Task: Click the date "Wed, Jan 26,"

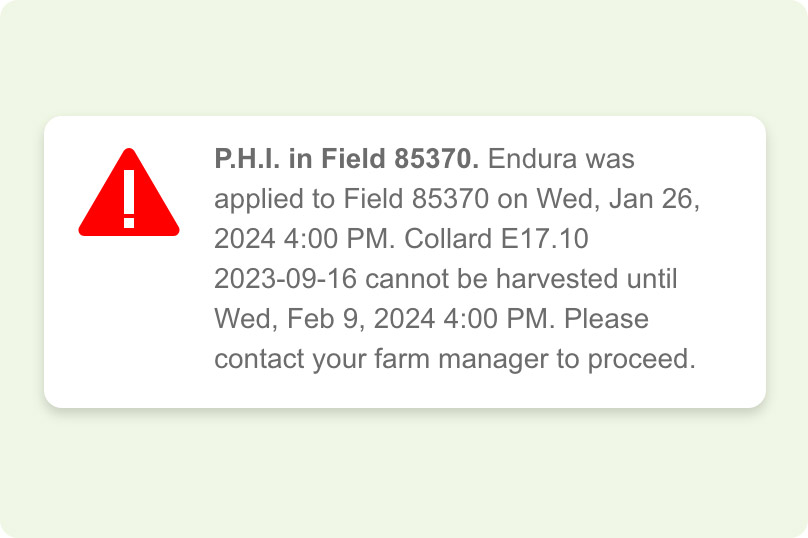Action: [x=618, y=199]
